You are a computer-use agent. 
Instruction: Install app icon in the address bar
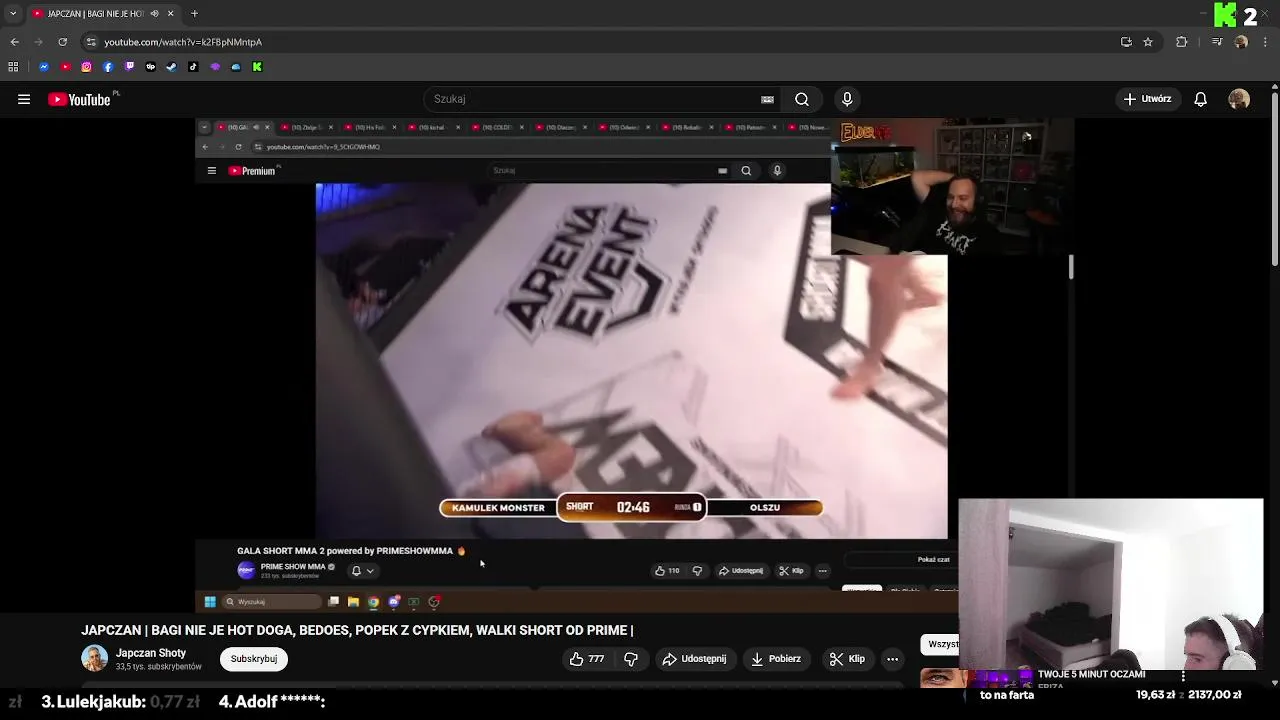tap(1126, 42)
